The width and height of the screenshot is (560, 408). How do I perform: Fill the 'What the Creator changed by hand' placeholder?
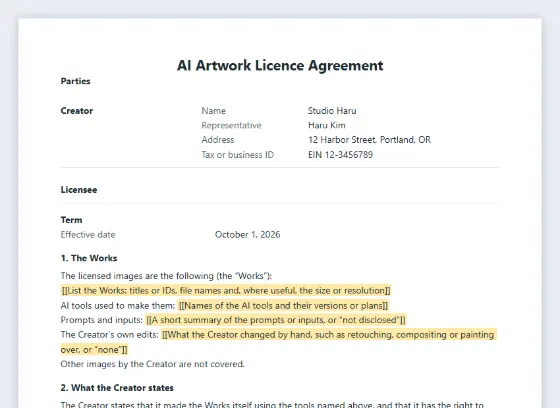[x=279, y=342]
